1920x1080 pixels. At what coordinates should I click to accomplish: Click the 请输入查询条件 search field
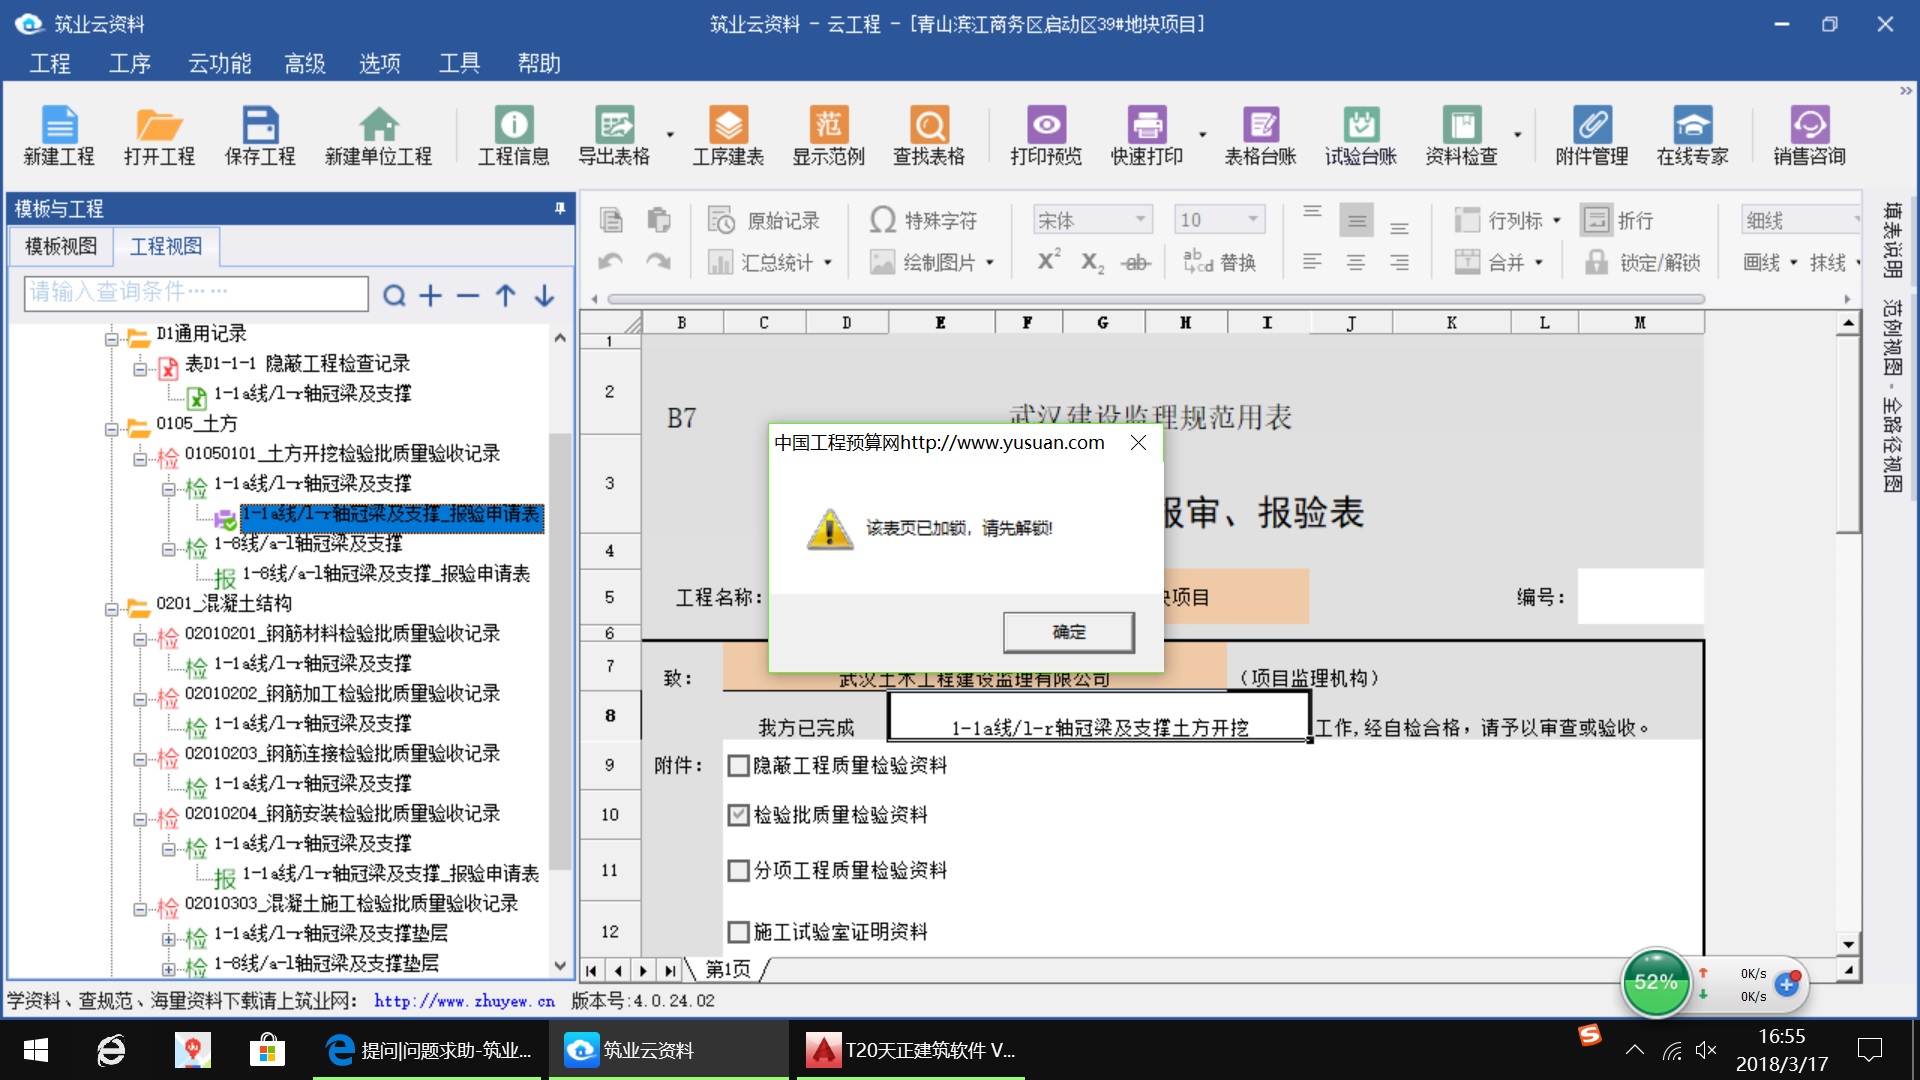pyautogui.click(x=196, y=292)
